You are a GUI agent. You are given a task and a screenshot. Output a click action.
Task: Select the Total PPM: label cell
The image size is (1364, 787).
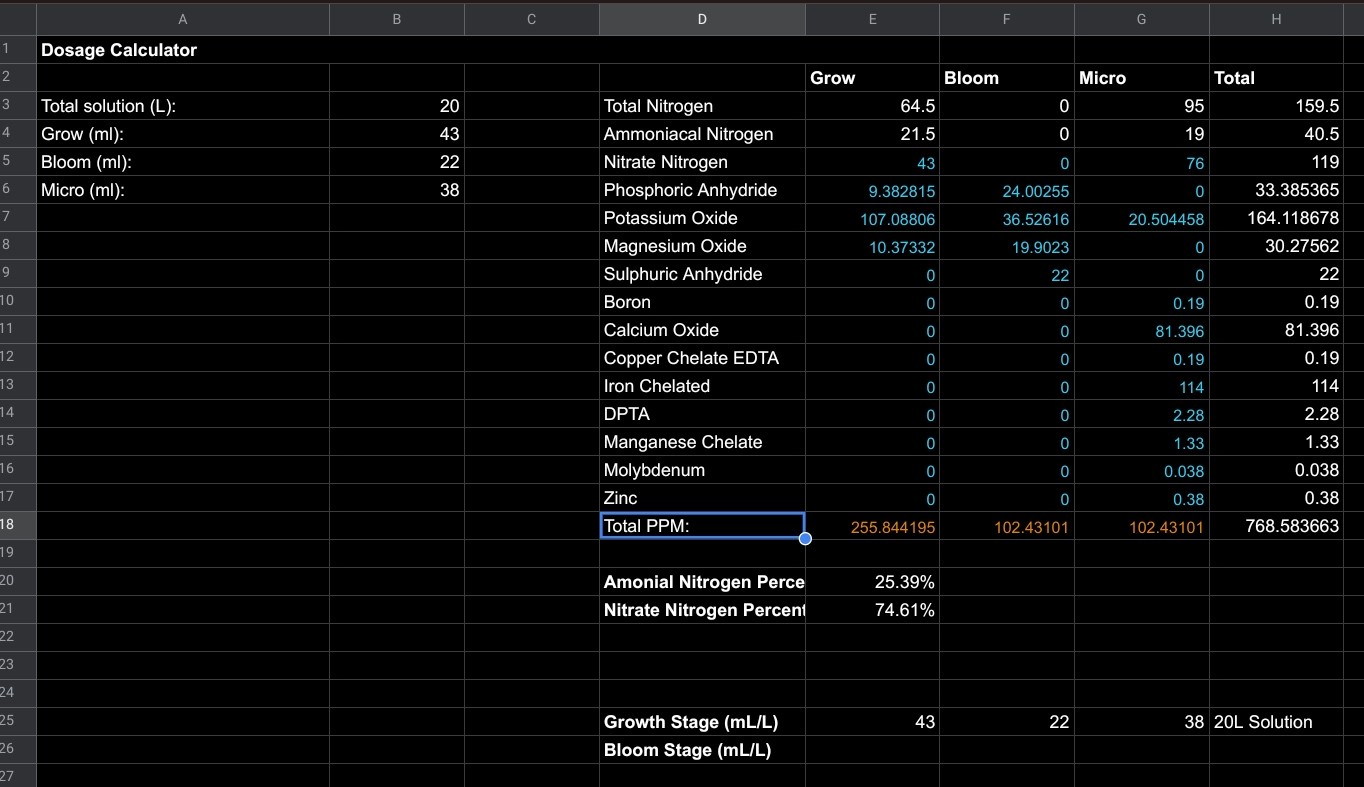[x=702, y=526]
